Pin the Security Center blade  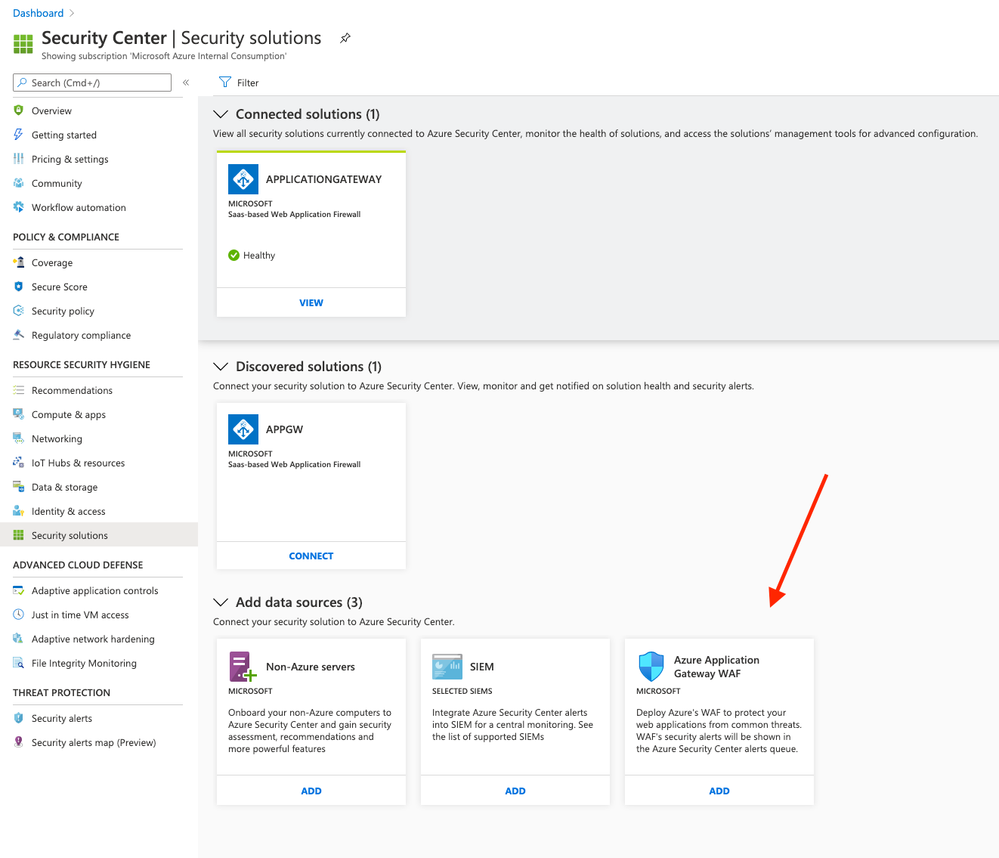click(345, 38)
